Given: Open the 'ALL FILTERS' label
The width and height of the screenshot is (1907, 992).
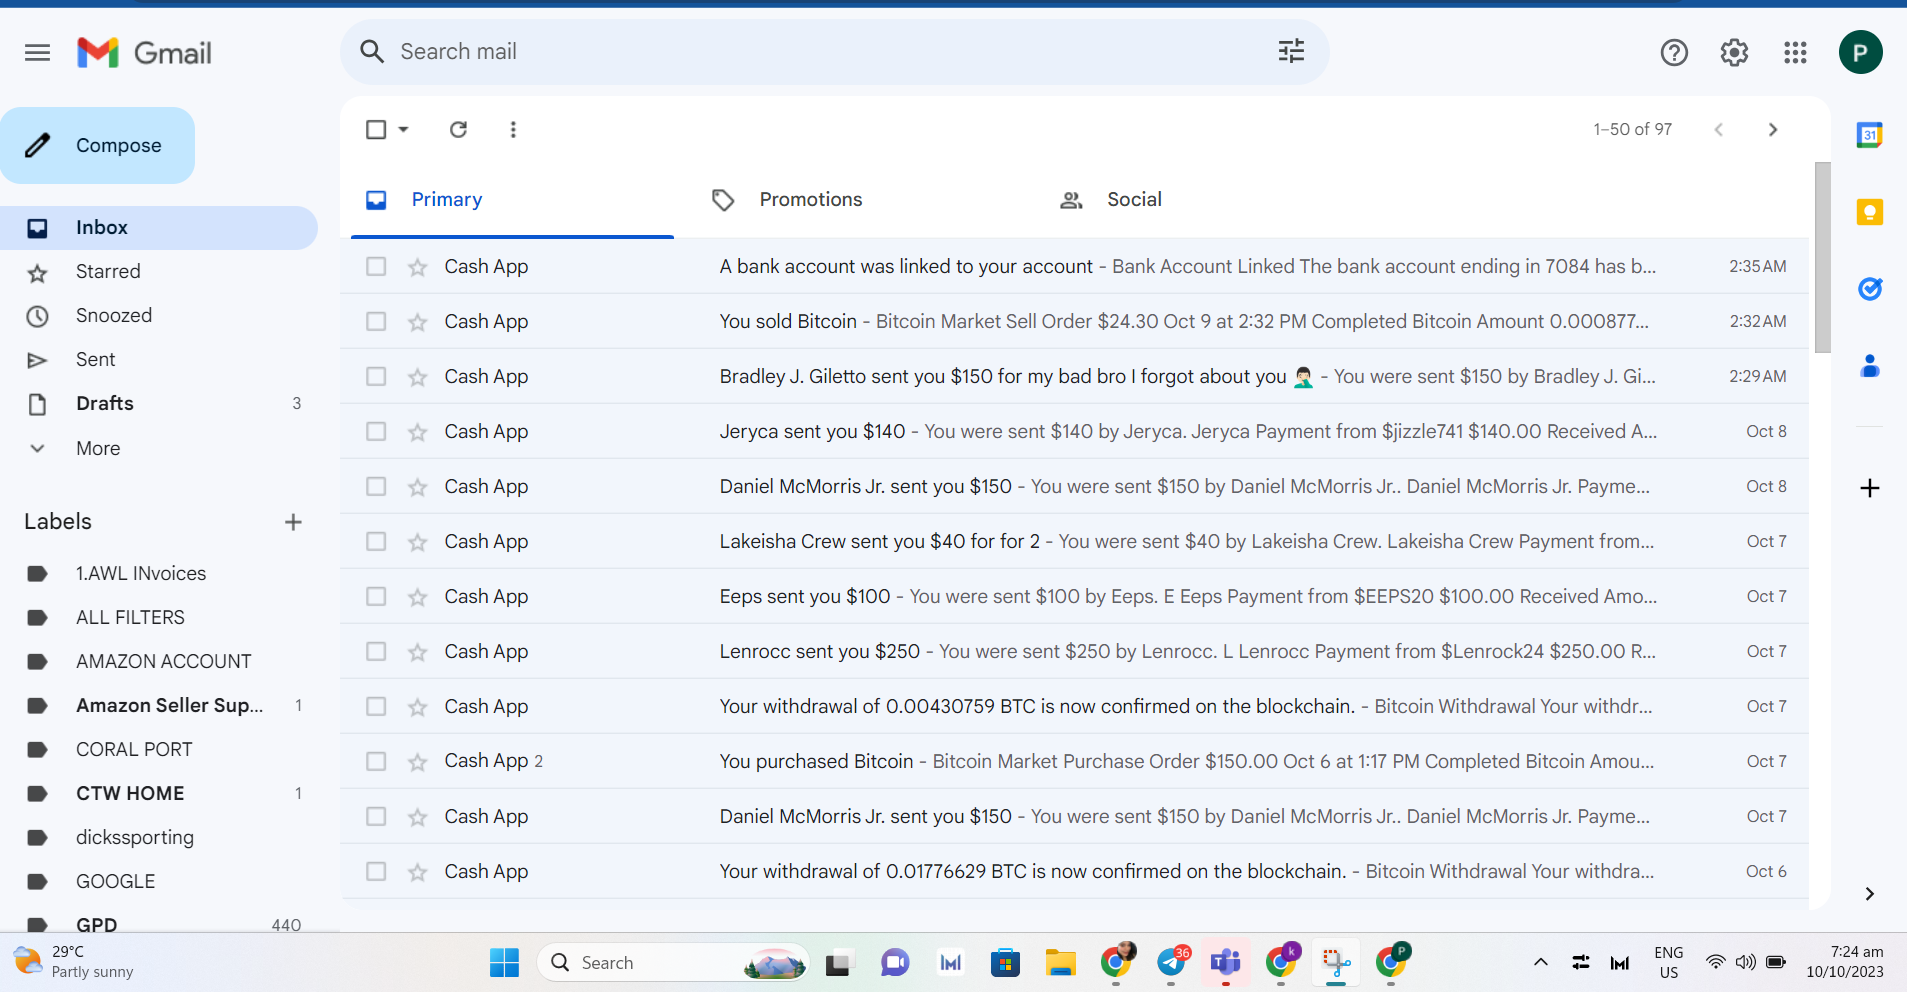Looking at the screenshot, I should (x=130, y=618).
